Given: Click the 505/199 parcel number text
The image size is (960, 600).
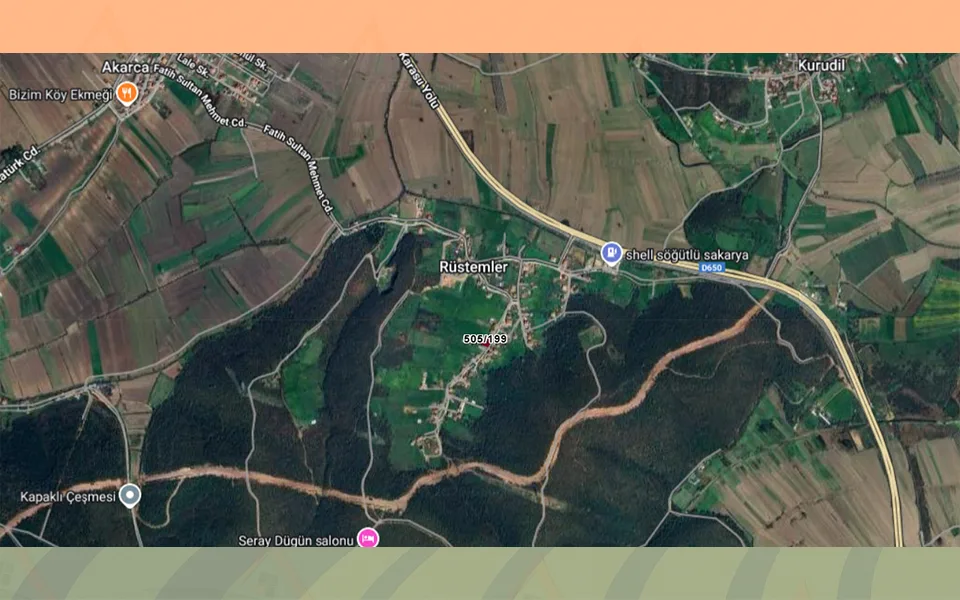Looking at the screenshot, I should (485, 339).
